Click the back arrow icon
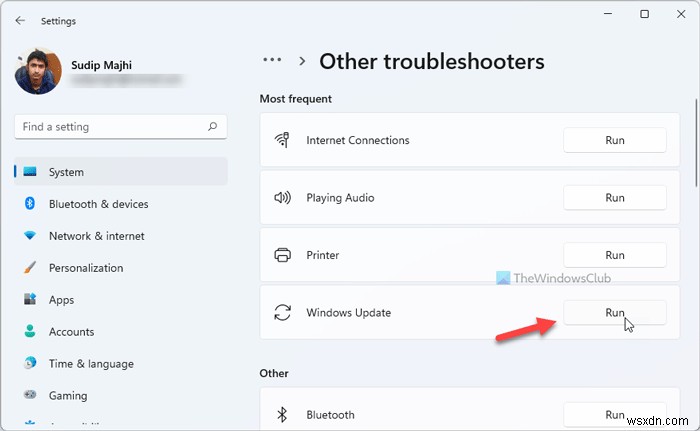Screen dimensions: 700x431 [x=21, y=20]
